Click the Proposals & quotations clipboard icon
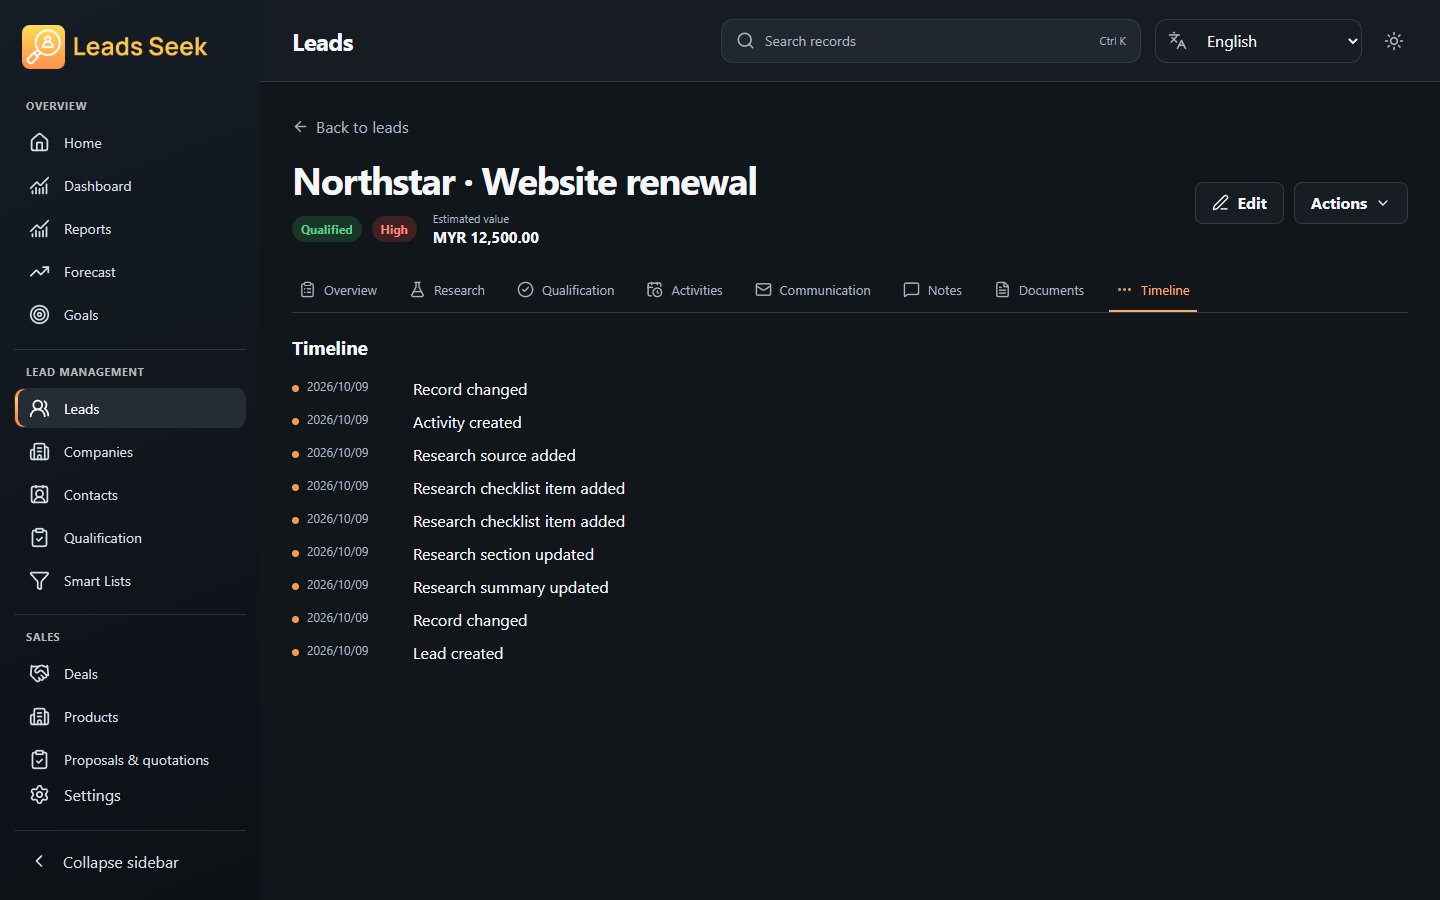 [x=39, y=760]
